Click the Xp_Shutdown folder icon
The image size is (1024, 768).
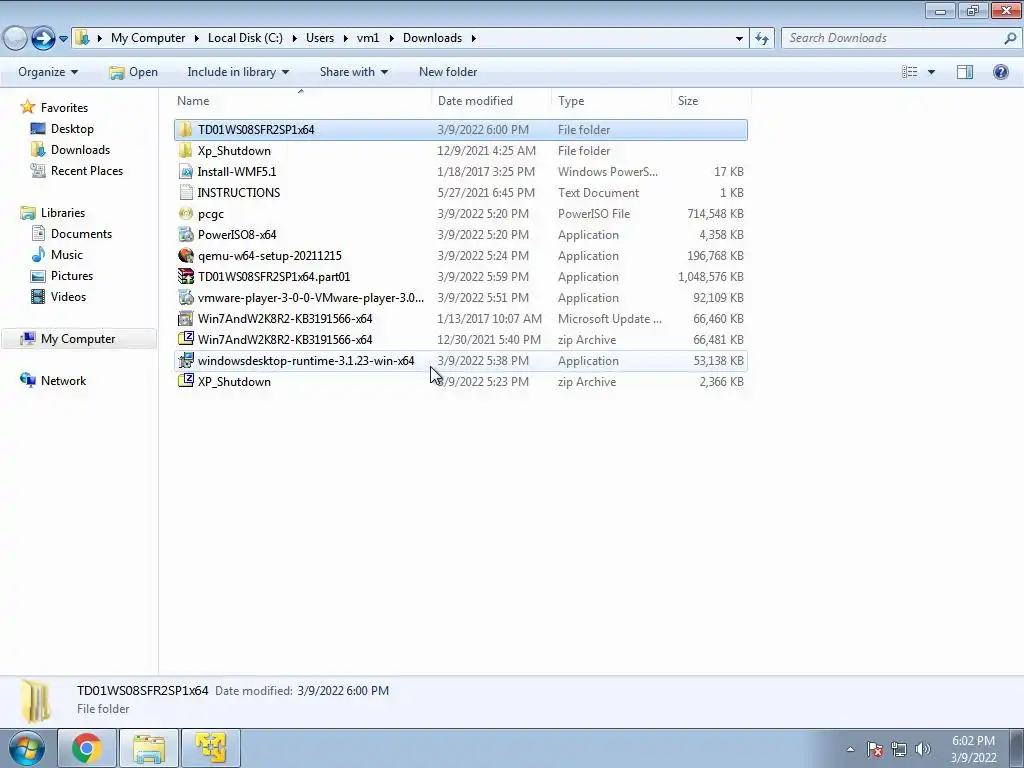186,150
